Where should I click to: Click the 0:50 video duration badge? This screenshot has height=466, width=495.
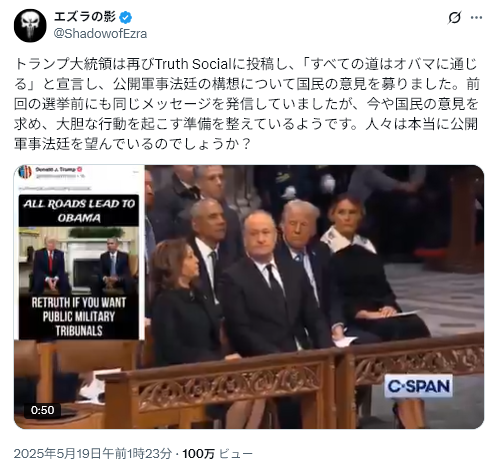click(42, 410)
